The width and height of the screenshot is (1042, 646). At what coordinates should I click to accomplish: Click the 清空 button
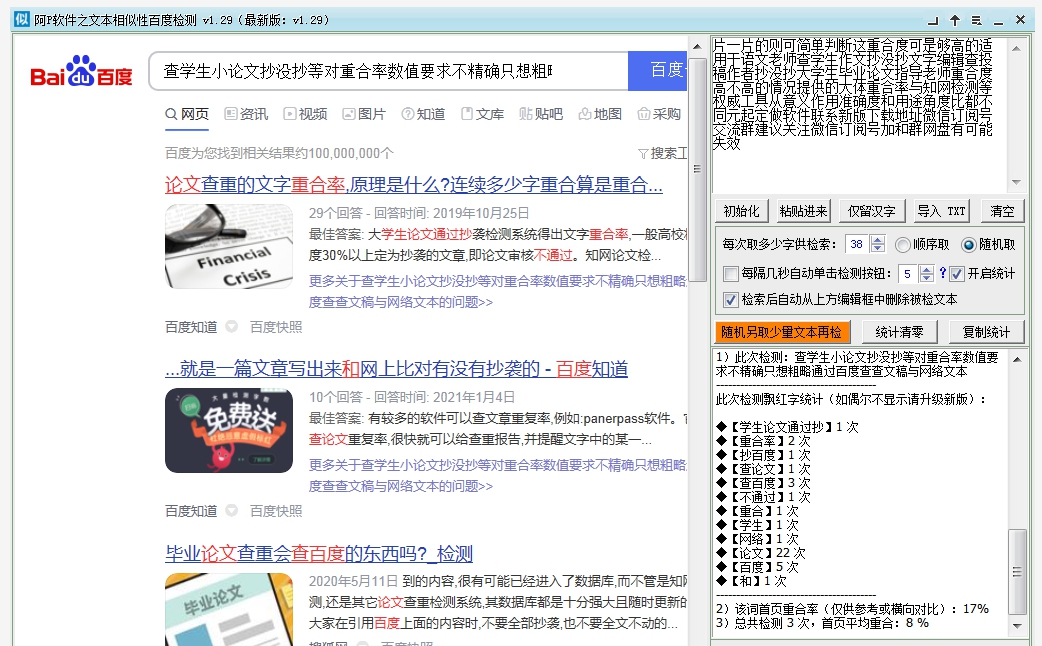1002,211
